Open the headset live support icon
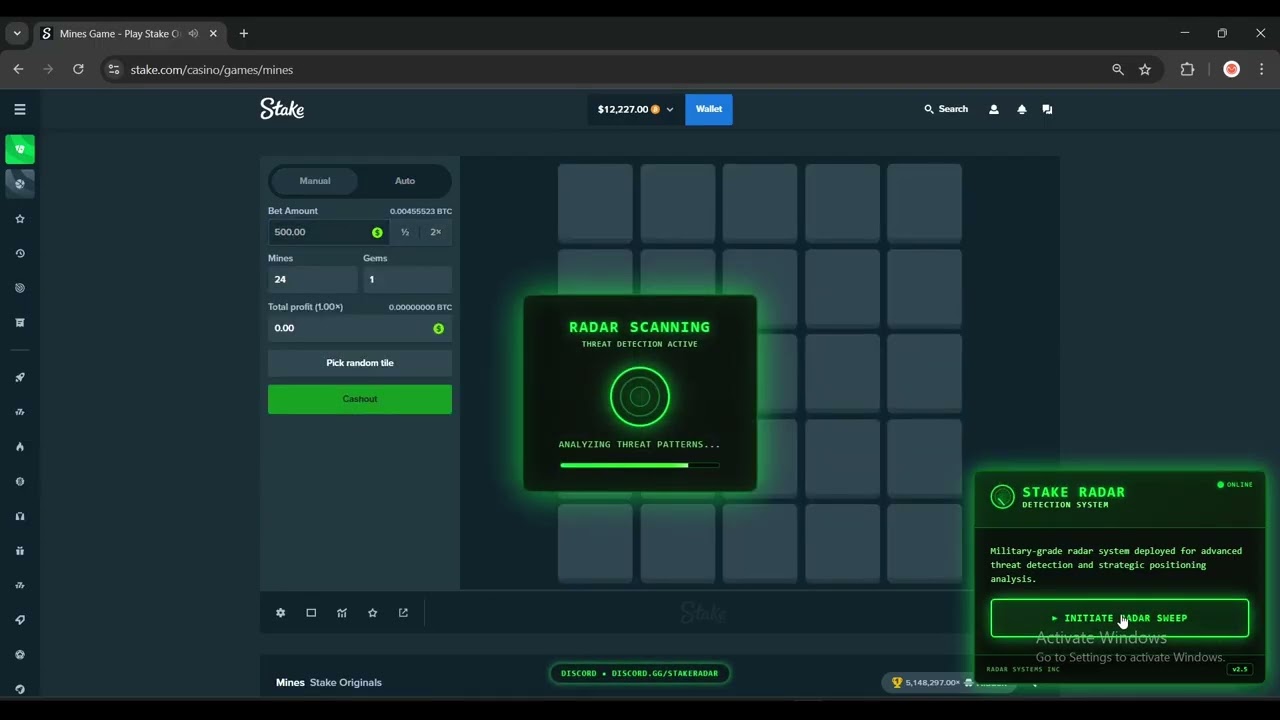The height and width of the screenshot is (720, 1280). coord(20,516)
